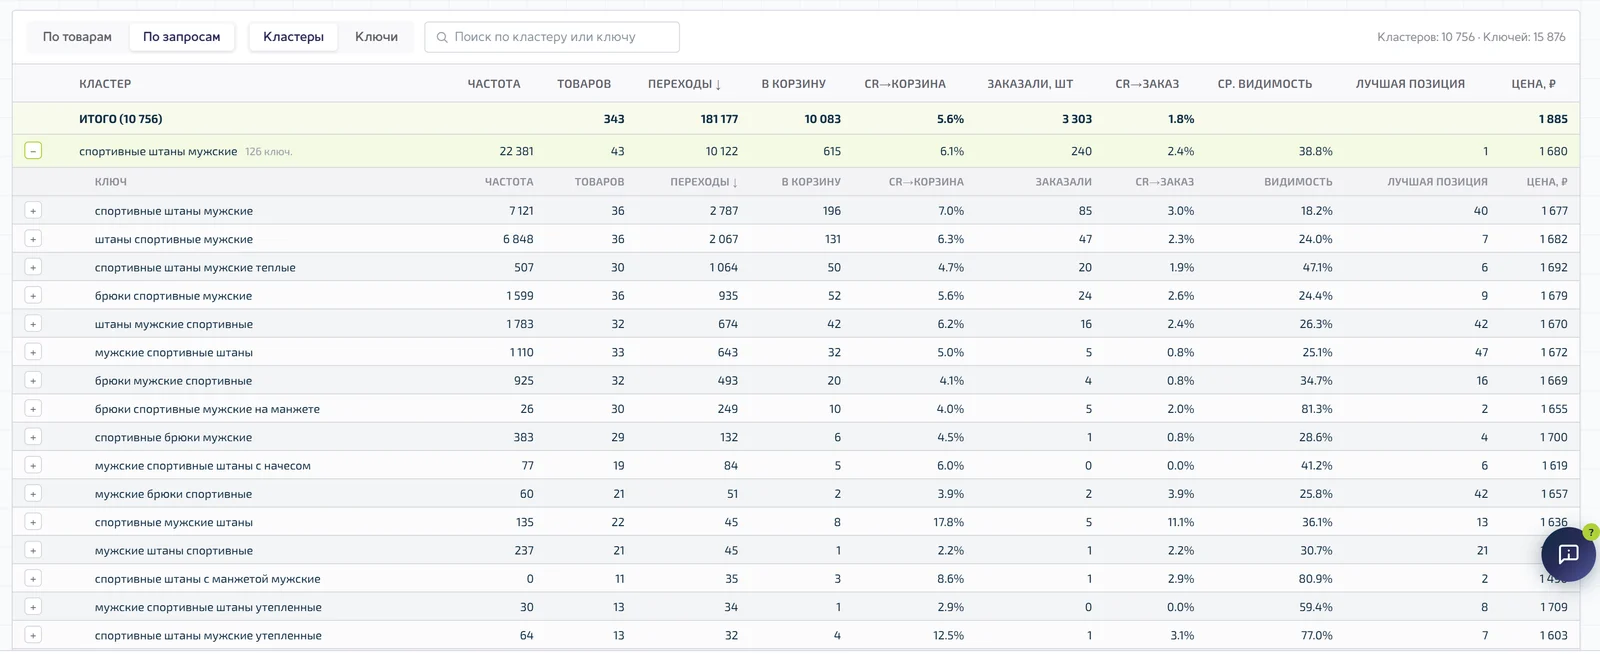
Task: Expand key row with frequency 7 121
Action: 33,211
